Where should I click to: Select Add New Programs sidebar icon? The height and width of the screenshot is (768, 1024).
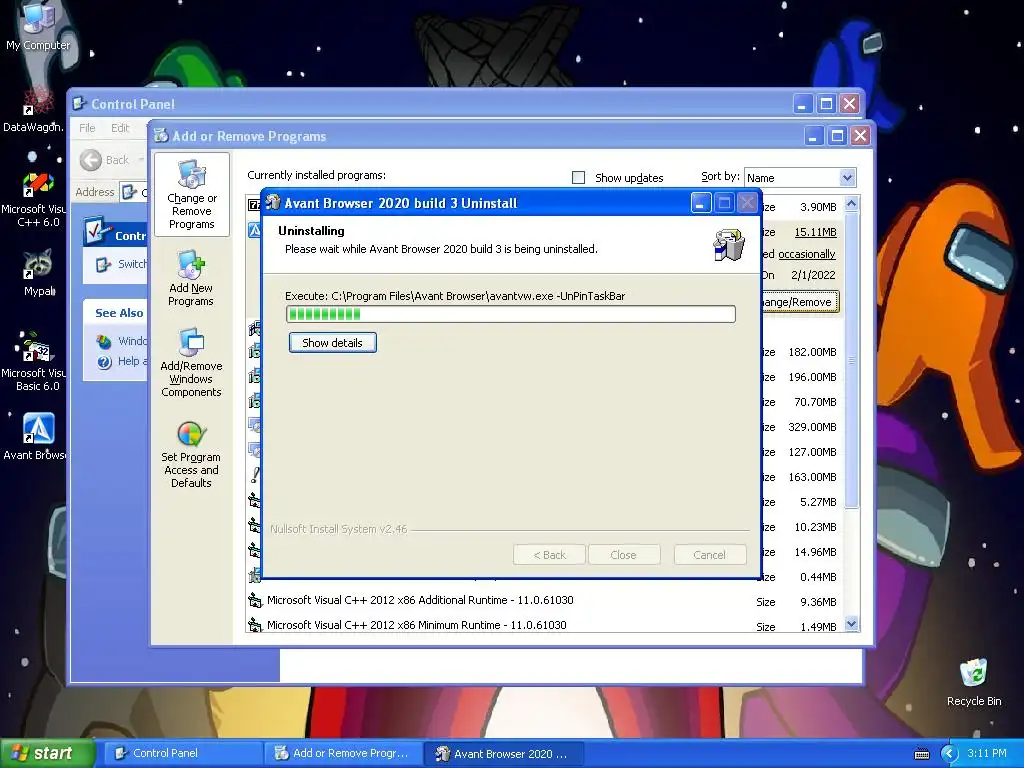pos(191,278)
